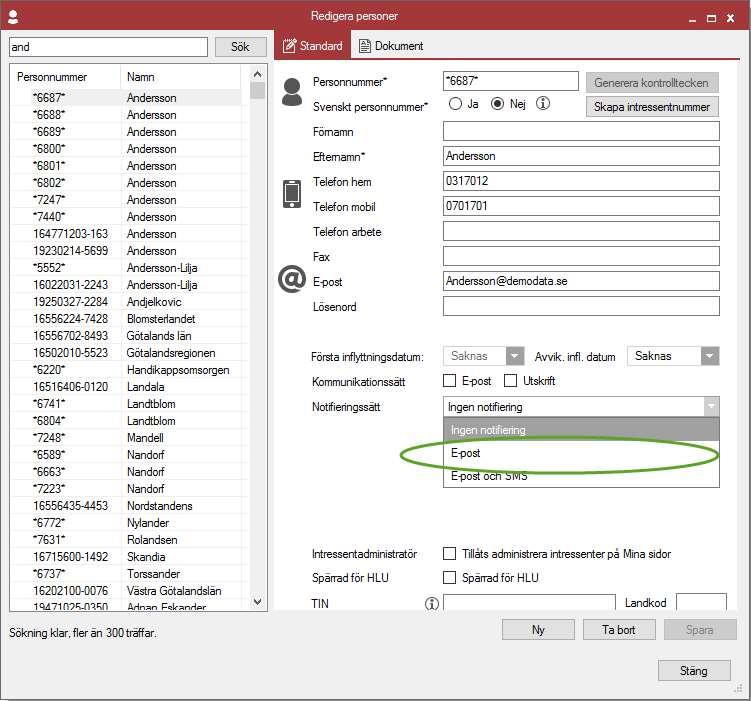751x701 pixels.
Task: Focus the TIN input field
Action: click(529, 602)
